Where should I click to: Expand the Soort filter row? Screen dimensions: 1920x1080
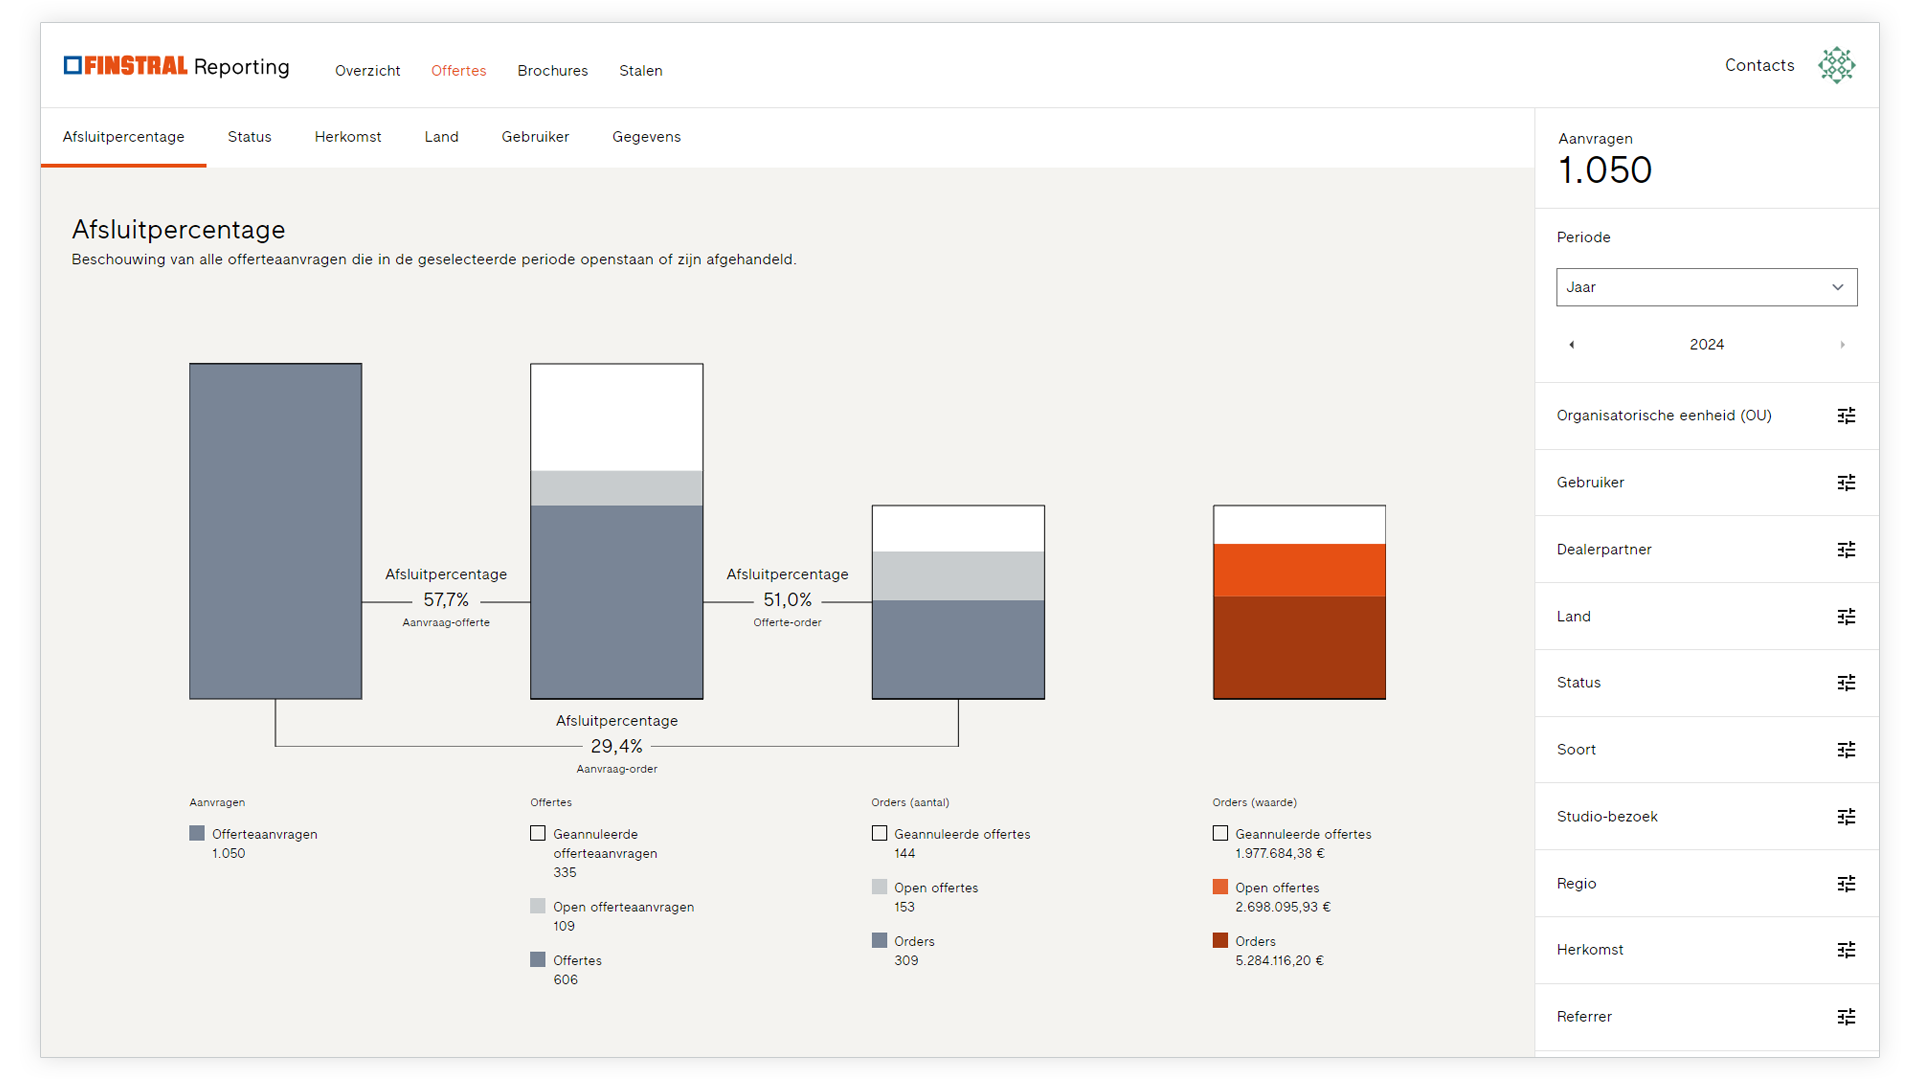pyautogui.click(x=1706, y=750)
